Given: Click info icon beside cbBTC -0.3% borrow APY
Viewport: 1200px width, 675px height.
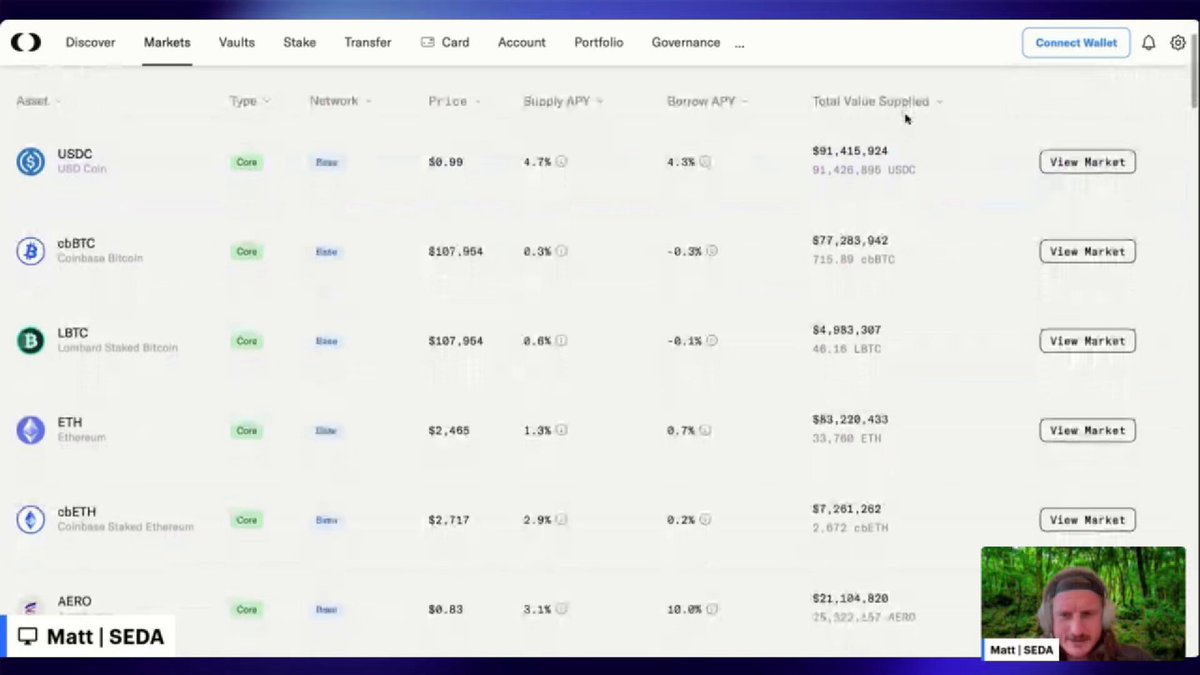Looking at the screenshot, I should pyautogui.click(x=711, y=251).
